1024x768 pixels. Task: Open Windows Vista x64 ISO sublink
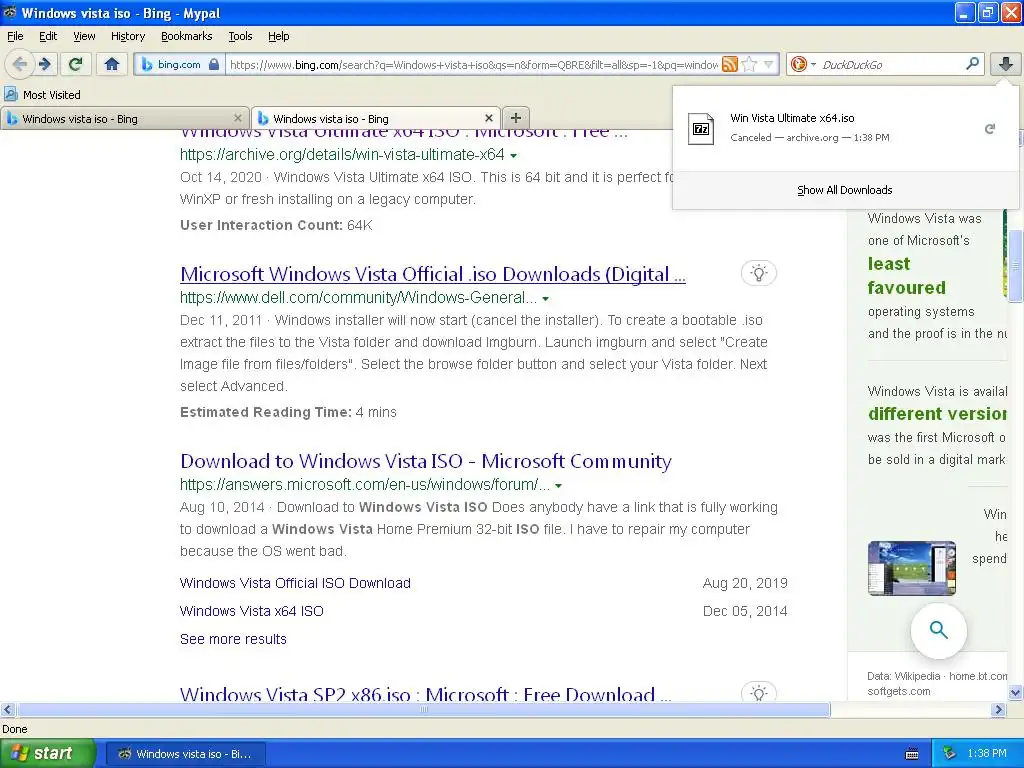click(x=251, y=611)
